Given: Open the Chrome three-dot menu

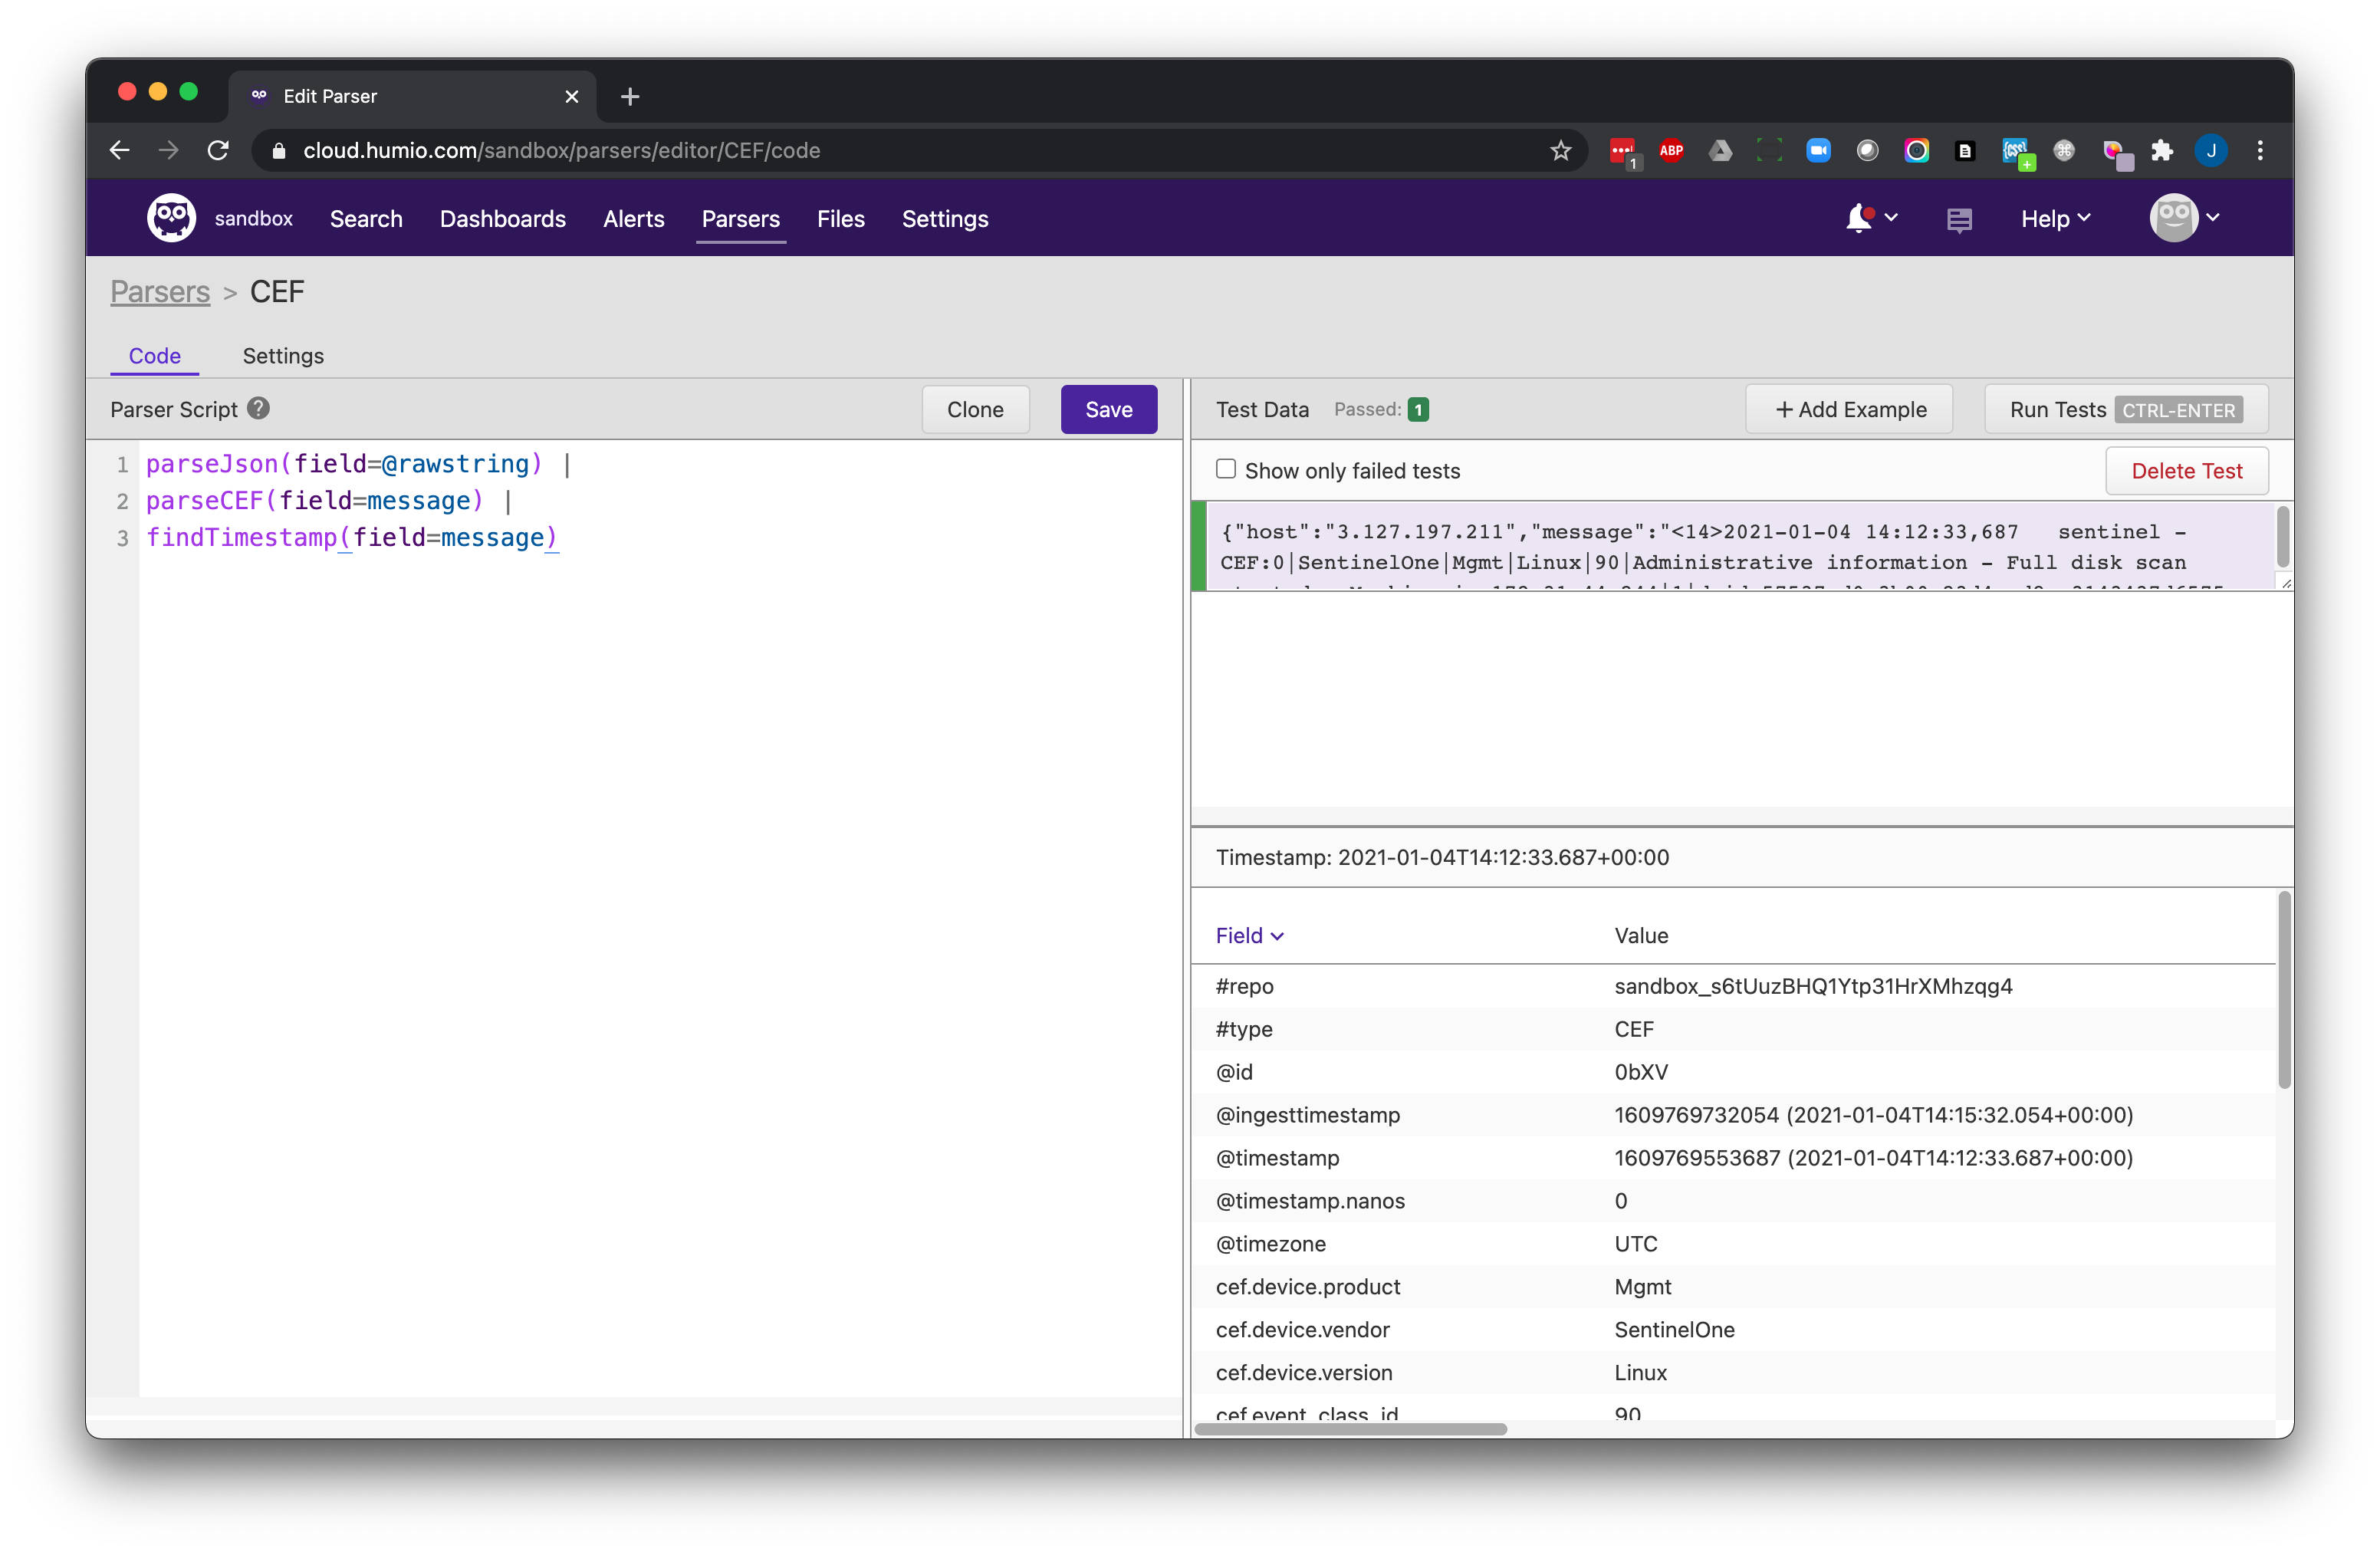Looking at the screenshot, I should 2260,151.
